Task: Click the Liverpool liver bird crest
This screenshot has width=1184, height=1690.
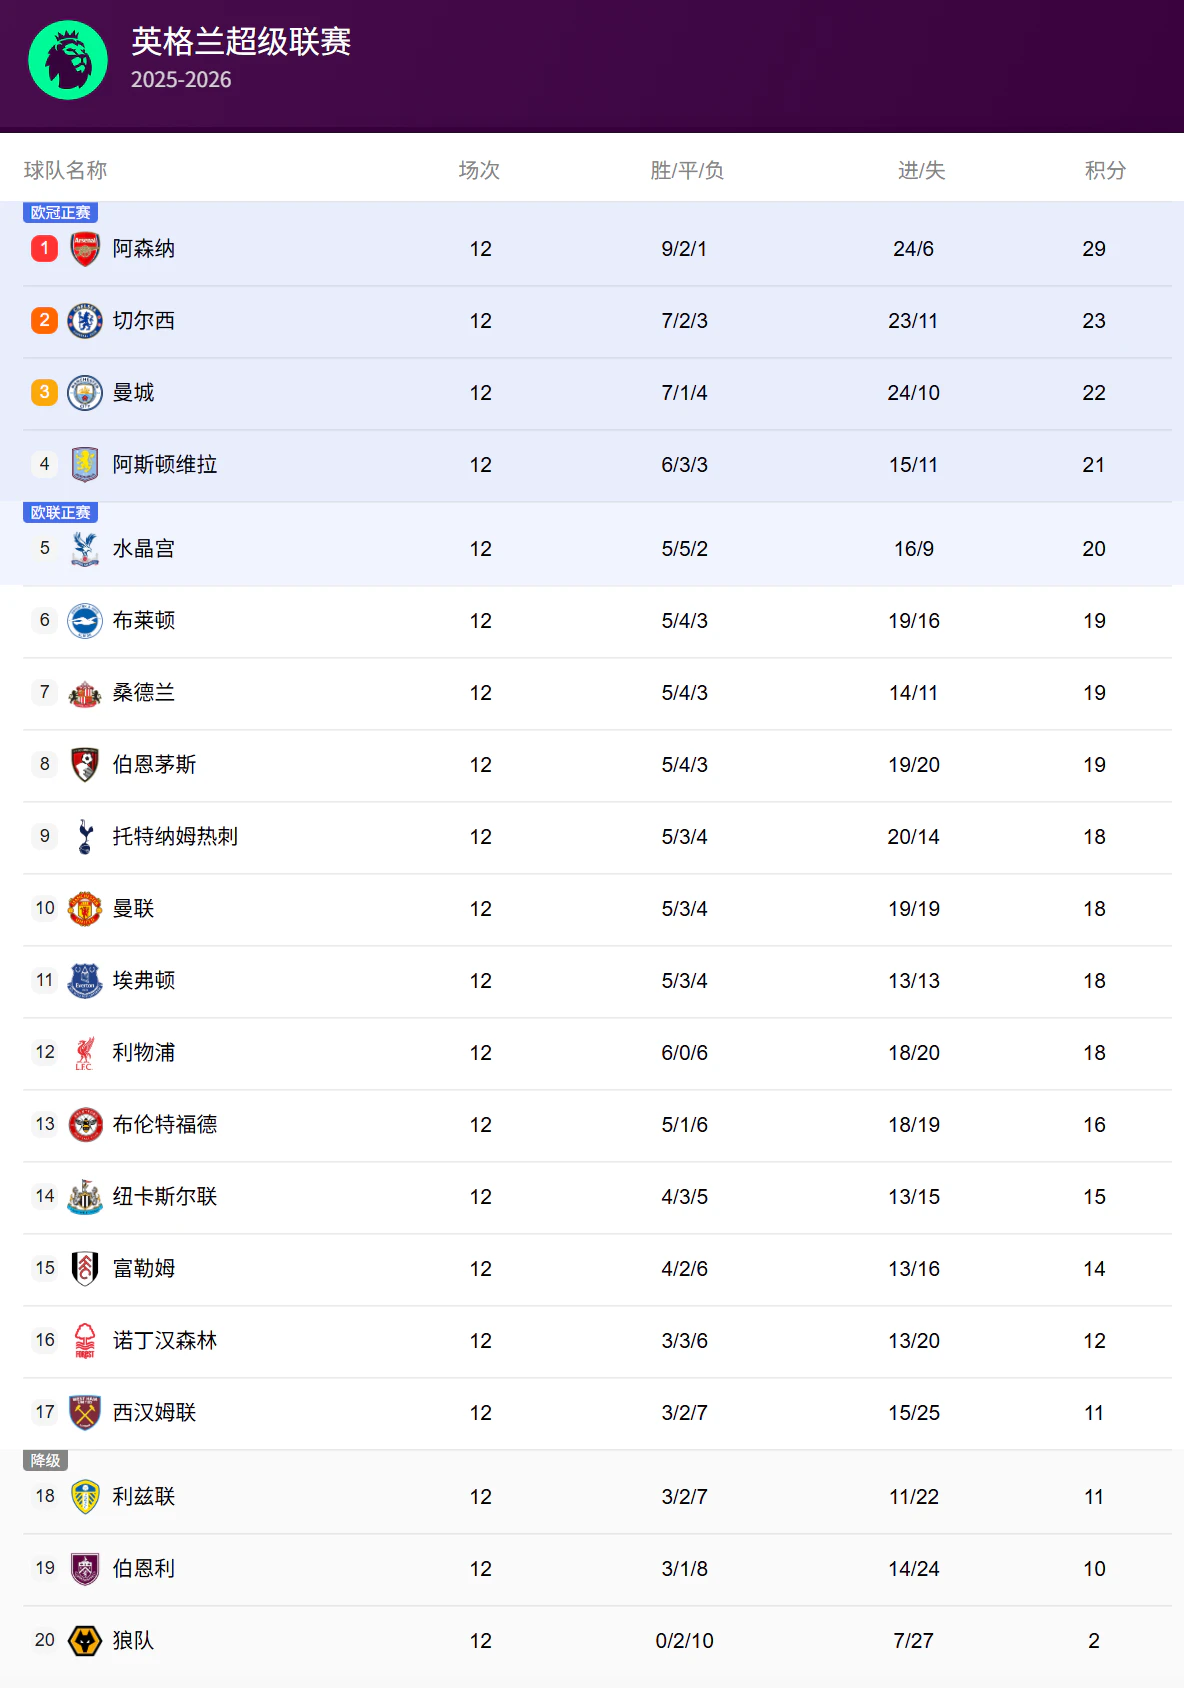Action: [x=85, y=1052]
